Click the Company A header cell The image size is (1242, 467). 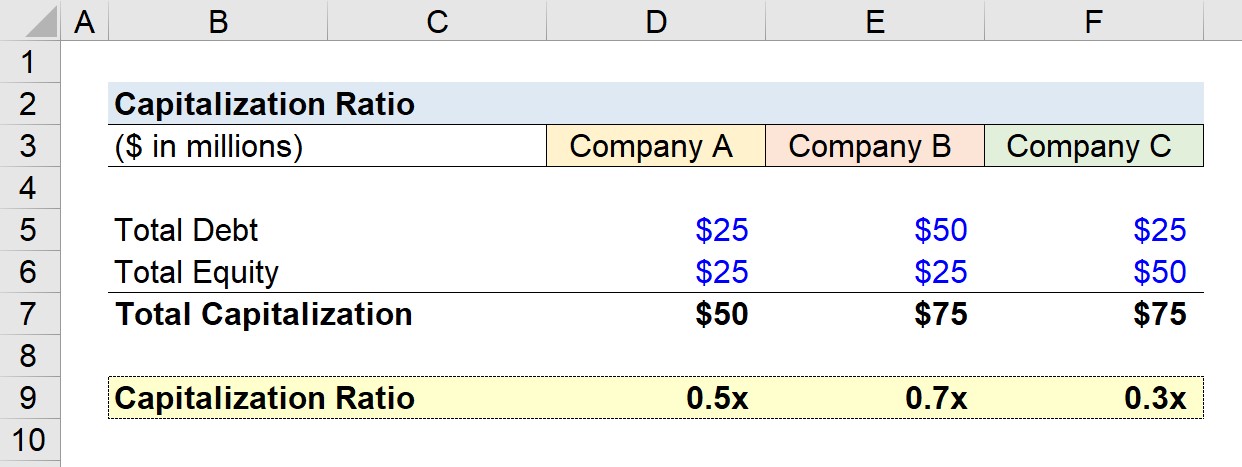[x=656, y=146]
